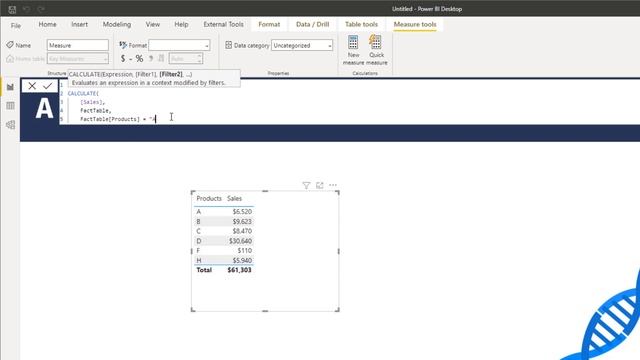Select the $110 cell for product F
This screenshot has height=360, width=640.
[x=244, y=251]
